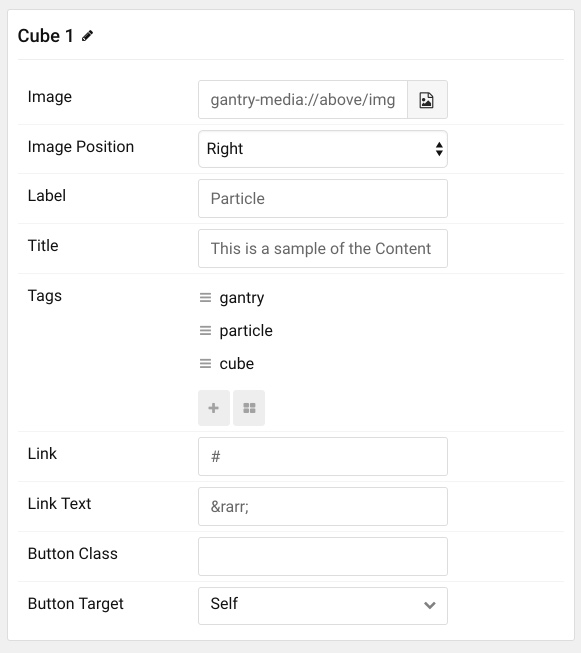Click the Title text field

(x=323, y=249)
